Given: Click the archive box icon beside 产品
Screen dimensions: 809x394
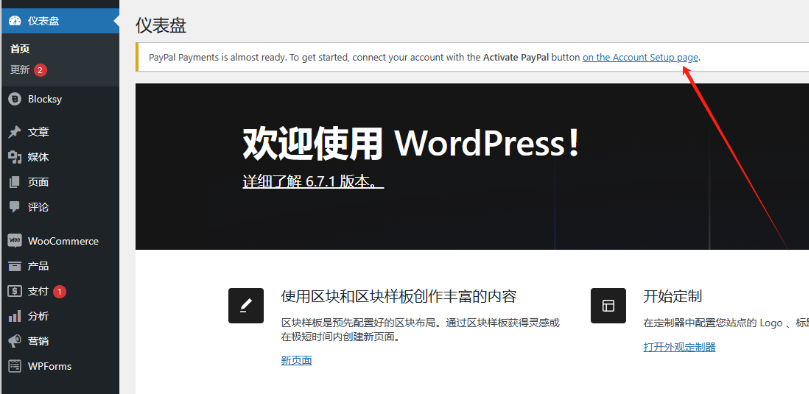Looking at the screenshot, I should (x=14, y=266).
